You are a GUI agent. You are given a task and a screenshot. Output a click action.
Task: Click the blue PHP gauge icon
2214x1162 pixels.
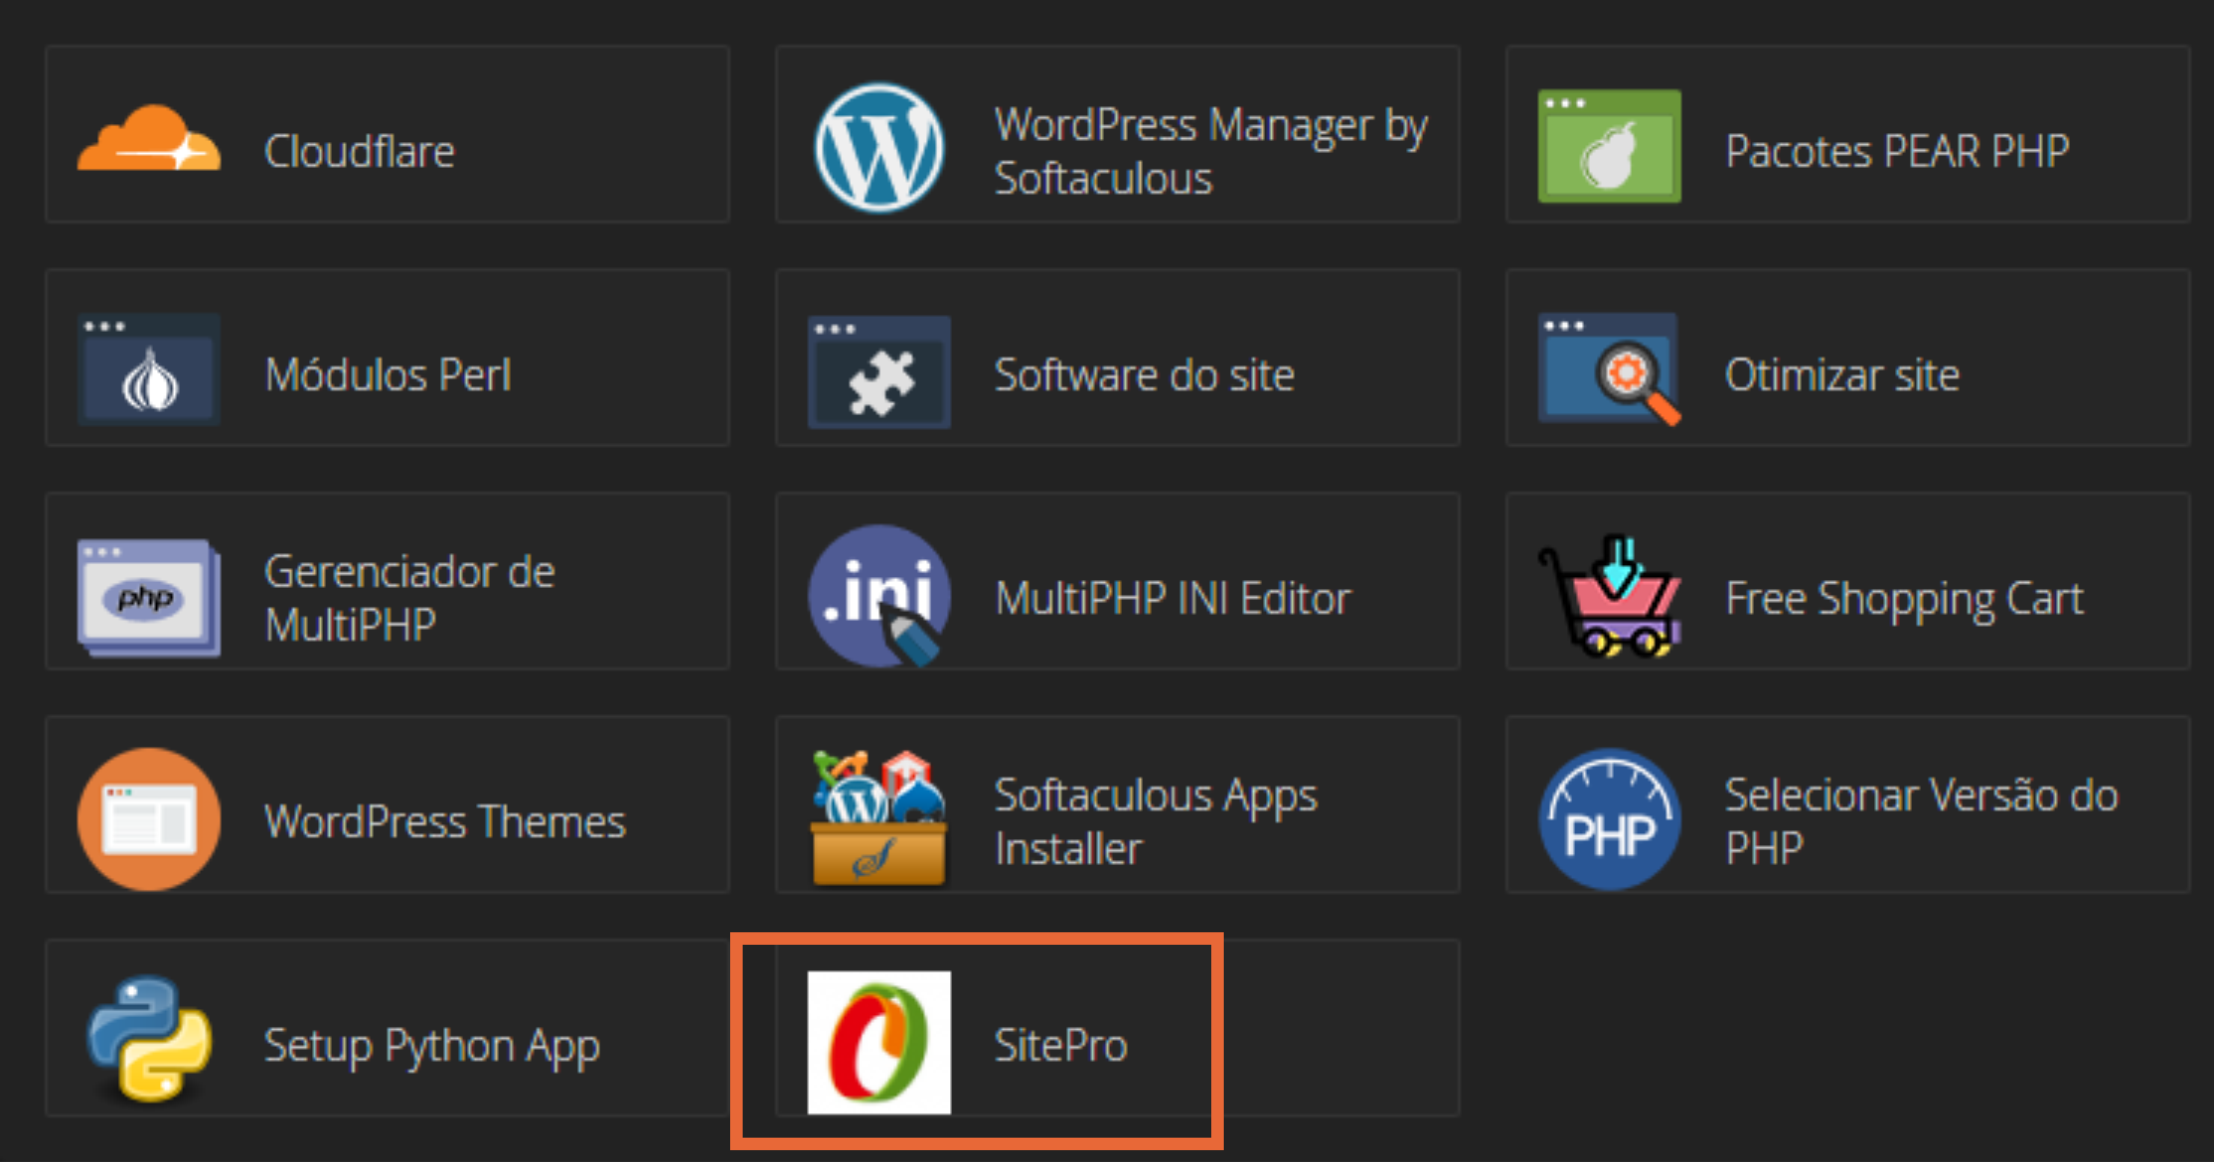[x=1609, y=819]
